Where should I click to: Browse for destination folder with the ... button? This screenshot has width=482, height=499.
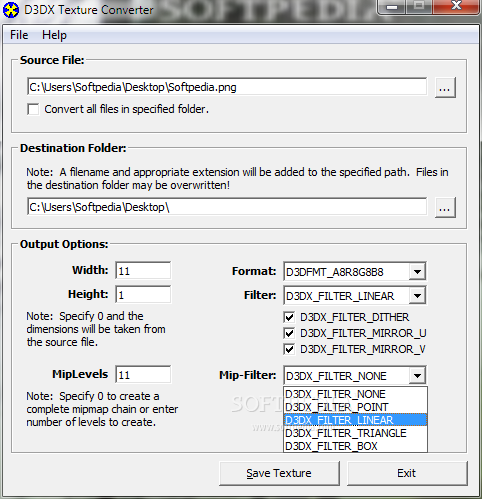[x=445, y=208]
